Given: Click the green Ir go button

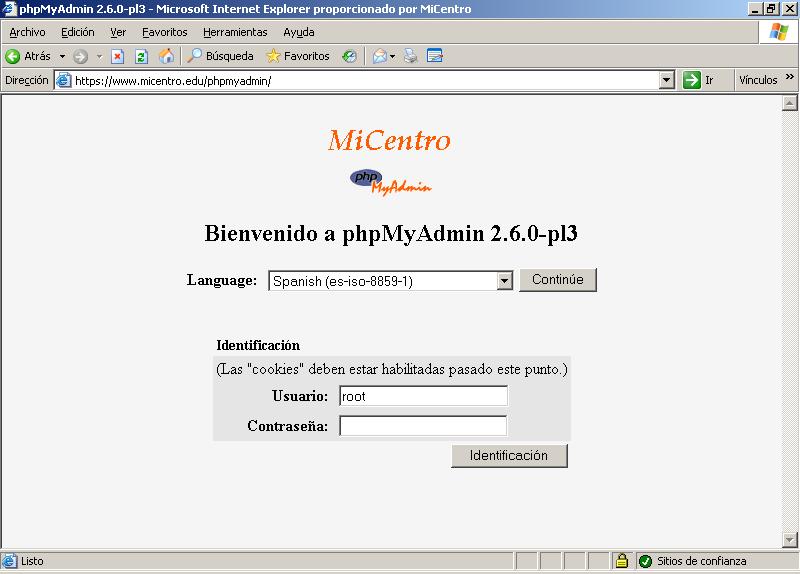Looking at the screenshot, I should (699, 80).
